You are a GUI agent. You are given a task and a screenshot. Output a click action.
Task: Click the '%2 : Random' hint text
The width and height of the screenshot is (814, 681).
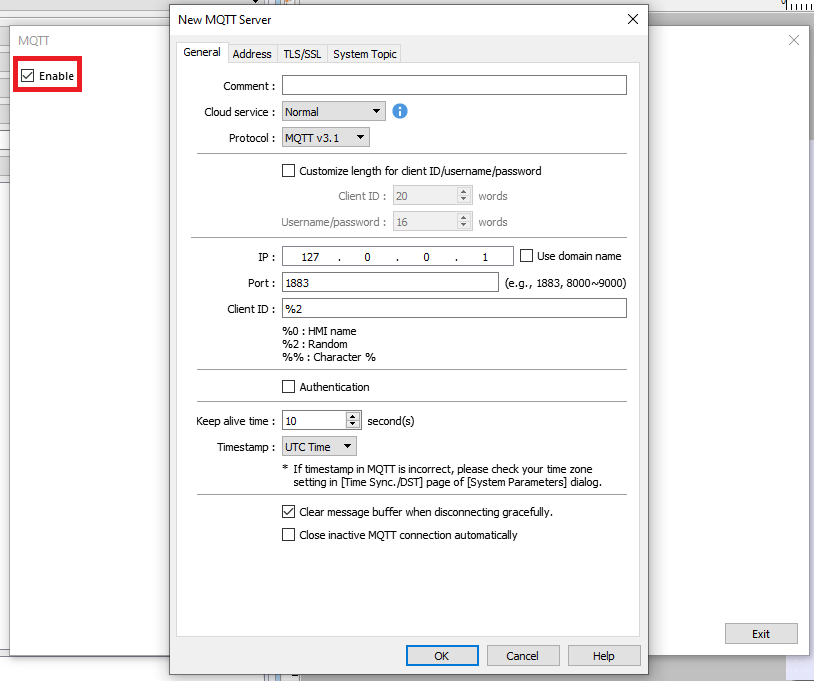pos(315,344)
